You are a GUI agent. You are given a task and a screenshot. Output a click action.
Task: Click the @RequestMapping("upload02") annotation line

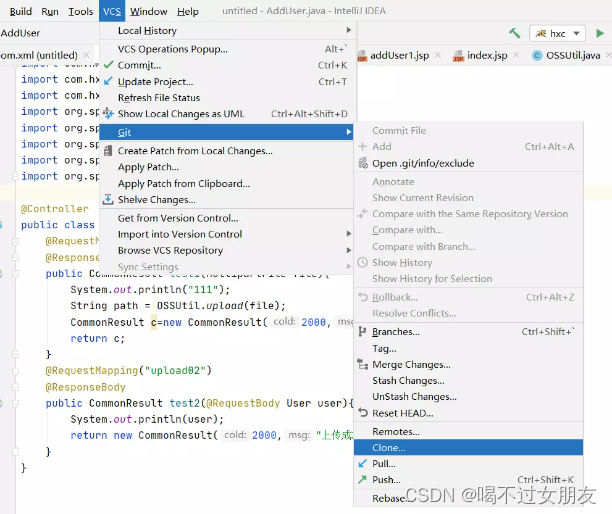(128, 370)
